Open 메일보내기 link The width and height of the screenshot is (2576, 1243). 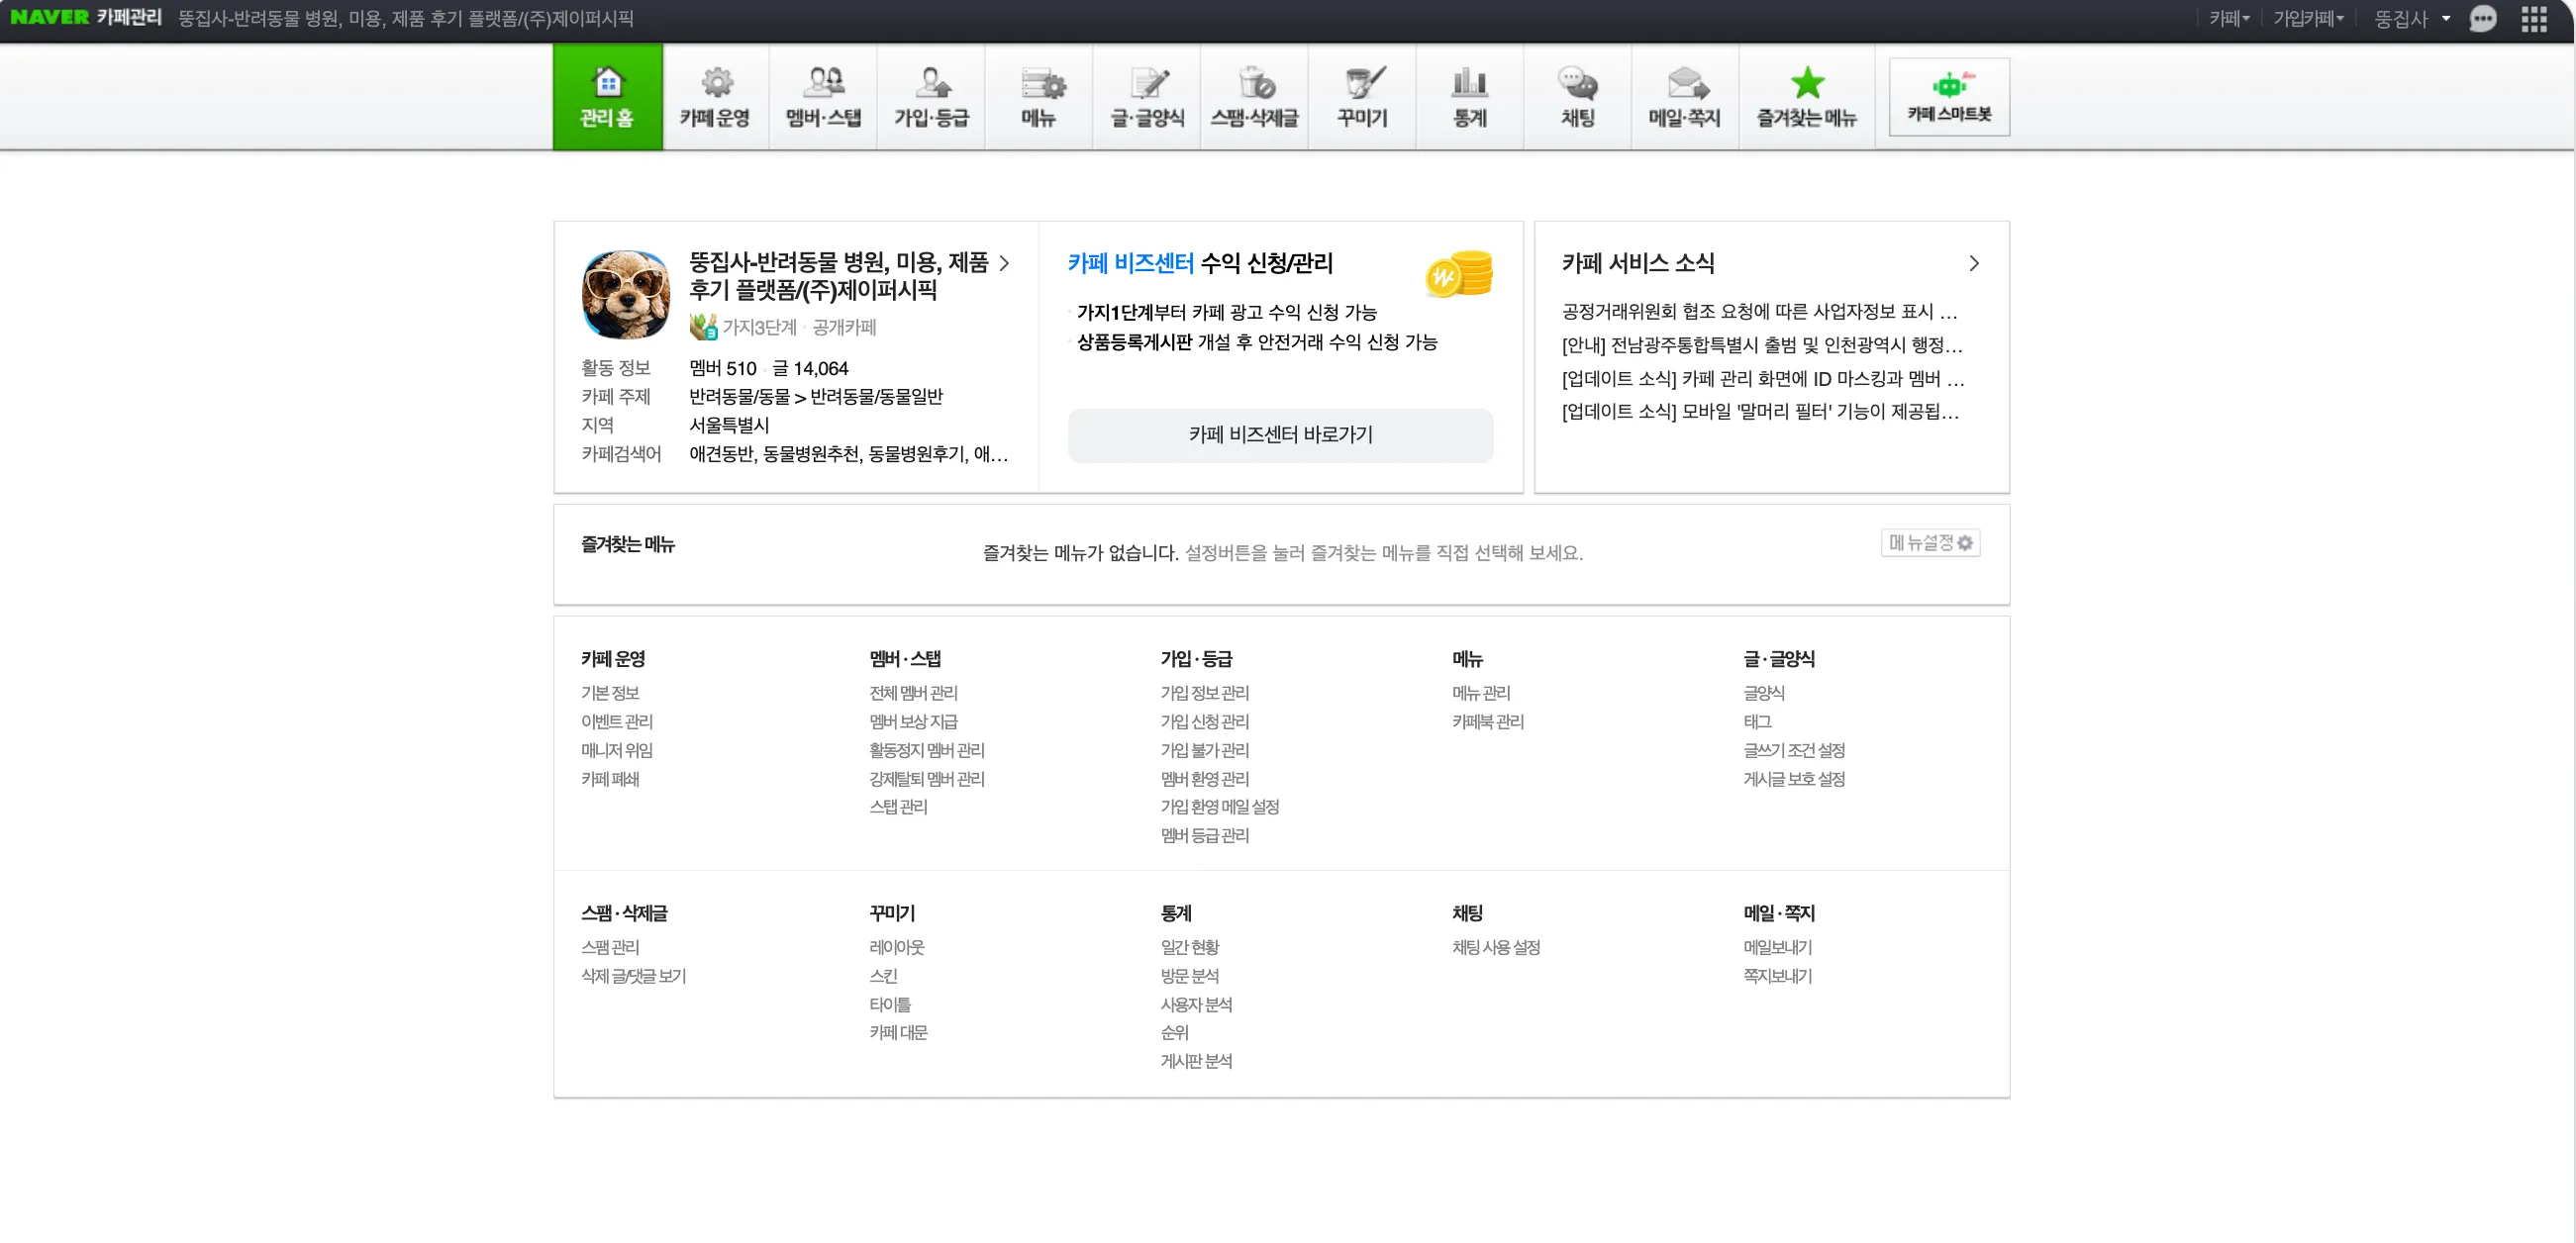tap(1777, 947)
